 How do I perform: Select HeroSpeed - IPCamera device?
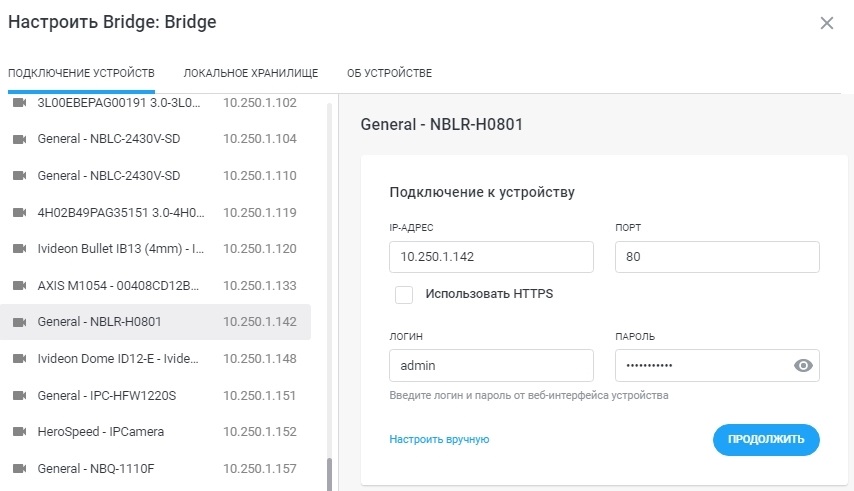click(100, 432)
